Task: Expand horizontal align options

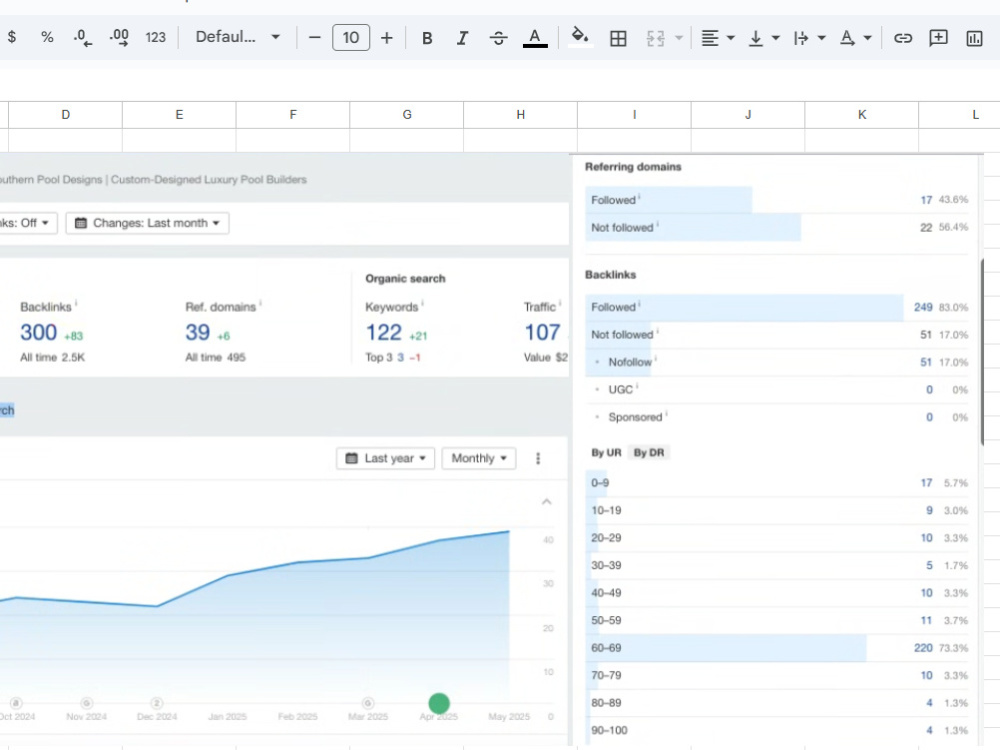Action: [x=717, y=38]
